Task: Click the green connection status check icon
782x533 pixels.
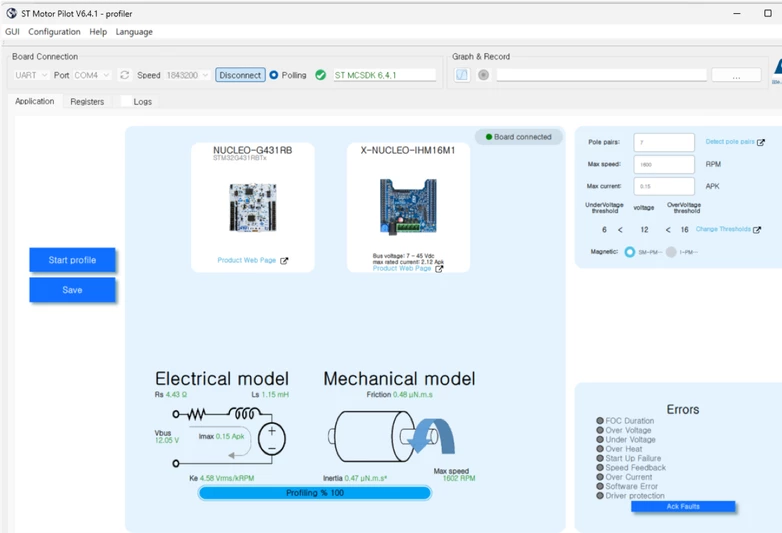Action: pos(321,75)
